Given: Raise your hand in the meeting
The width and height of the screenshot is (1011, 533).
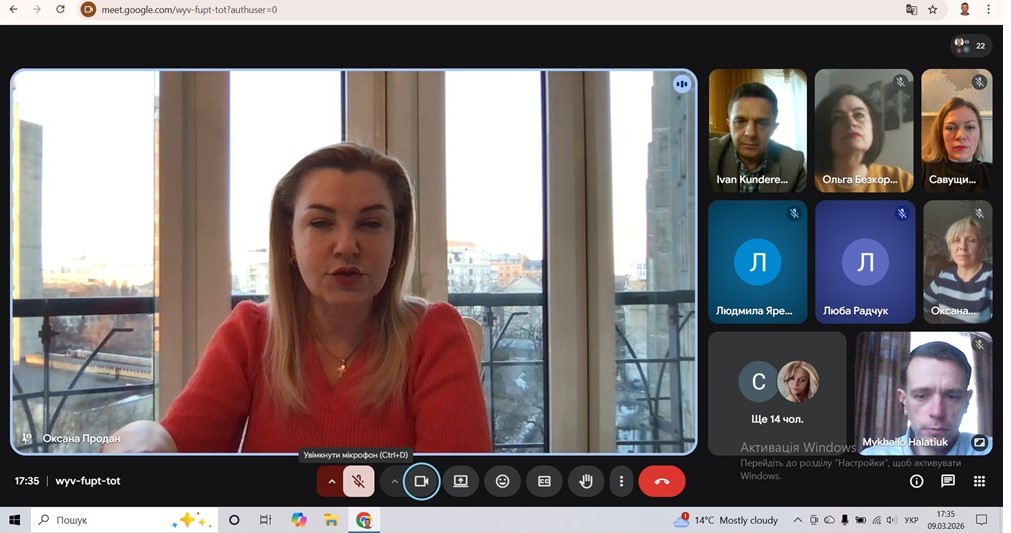Looking at the screenshot, I should (x=586, y=481).
